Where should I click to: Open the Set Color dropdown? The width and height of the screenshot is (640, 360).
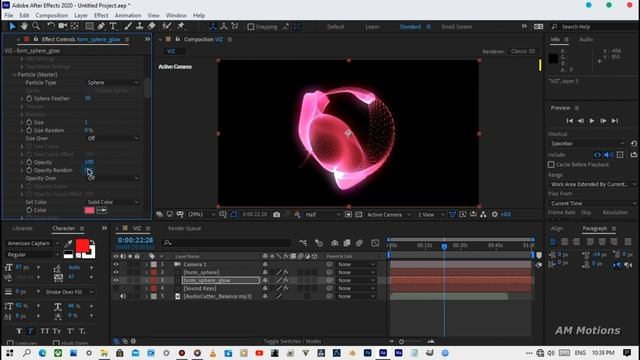click(113, 202)
